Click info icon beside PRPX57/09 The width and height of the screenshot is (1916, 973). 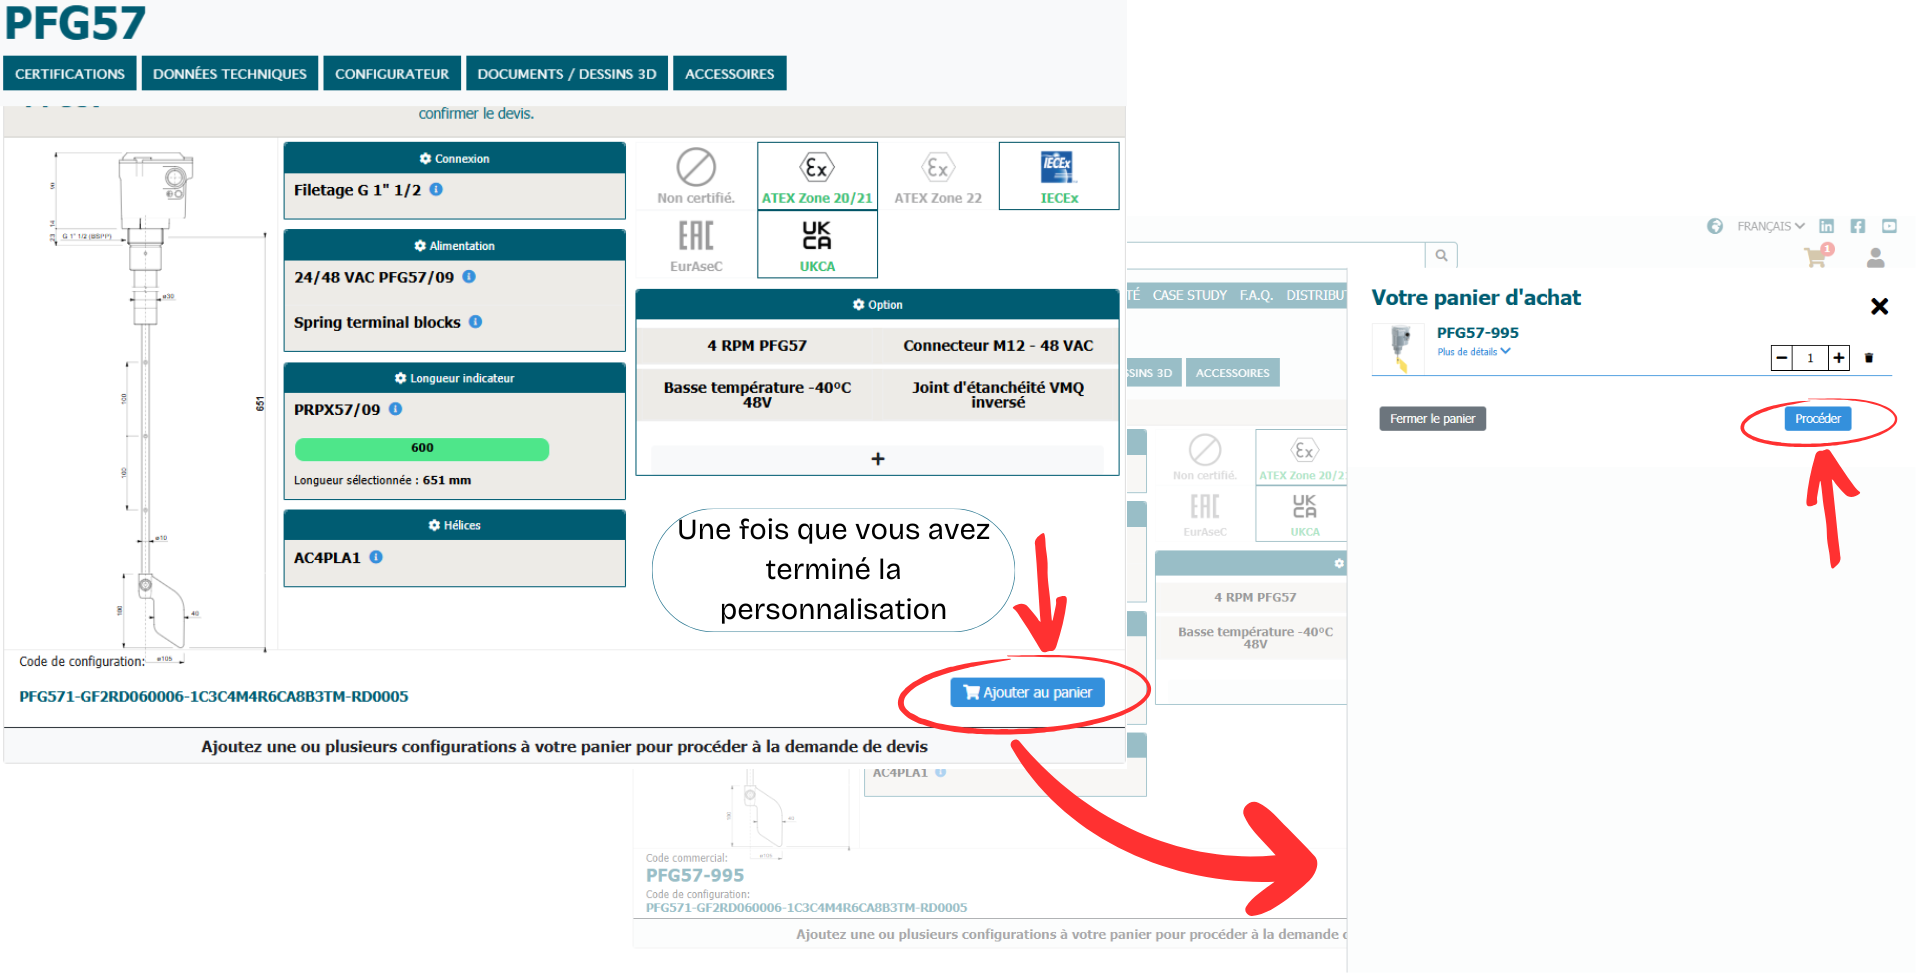tap(396, 408)
